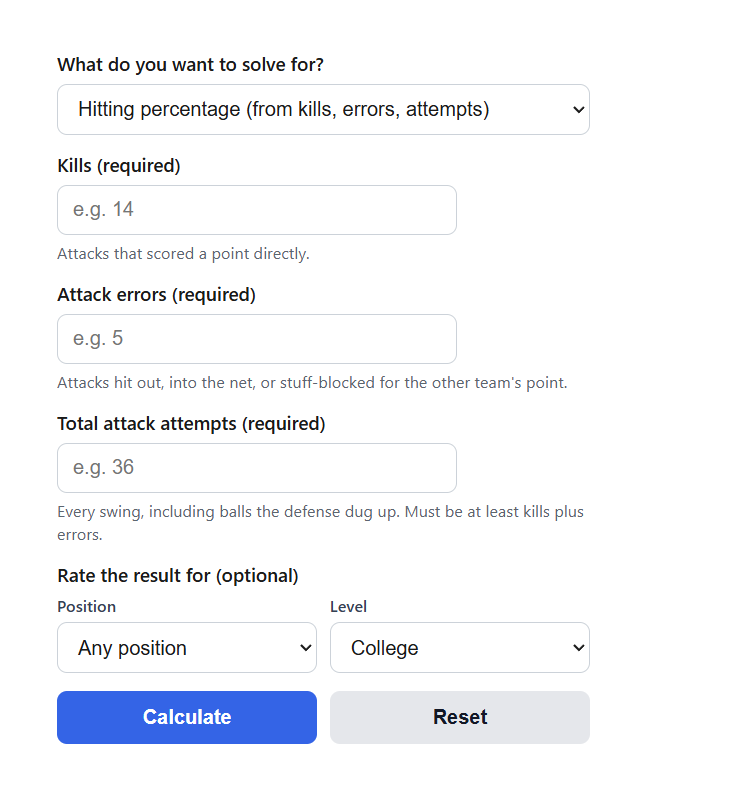Click the 'Level' label text
This screenshot has height=792, width=750.
click(x=348, y=607)
